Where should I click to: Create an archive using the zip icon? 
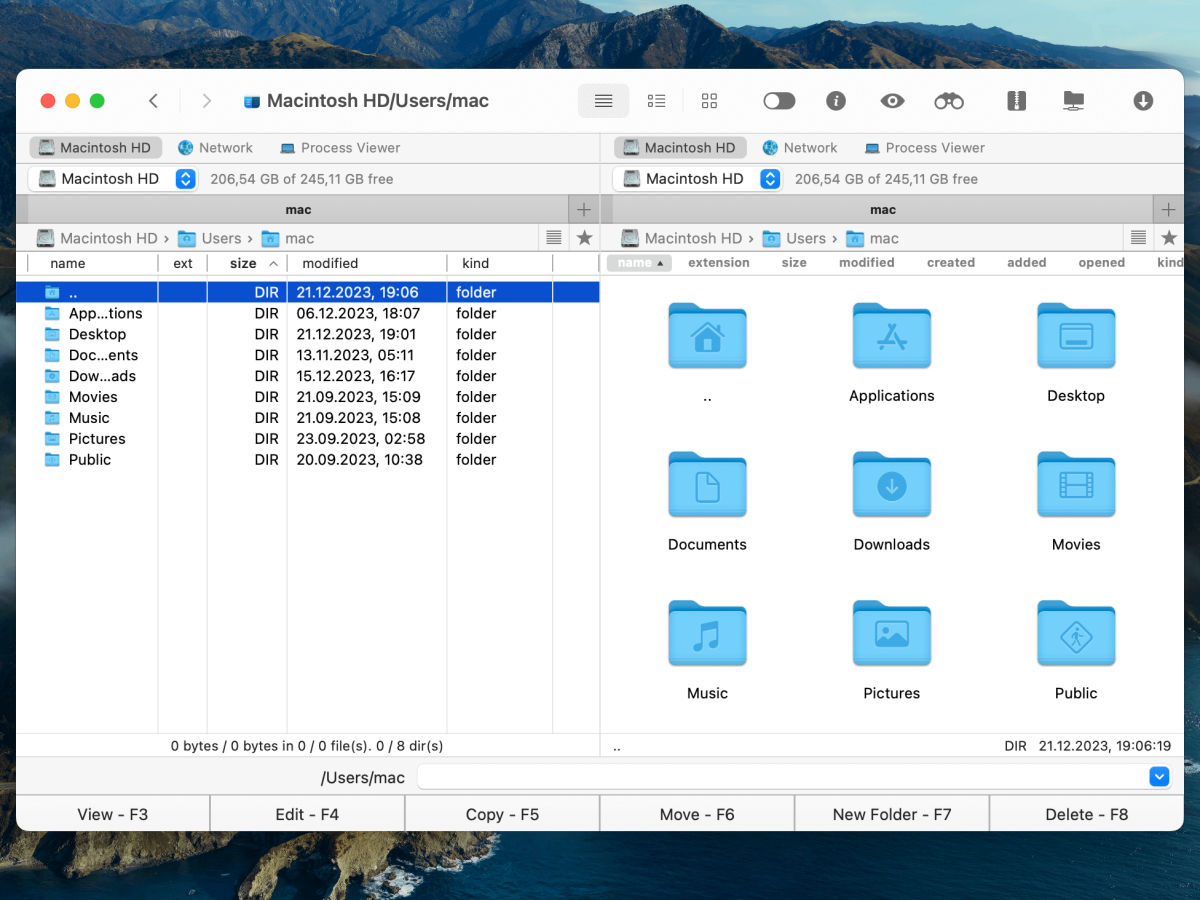click(1016, 100)
